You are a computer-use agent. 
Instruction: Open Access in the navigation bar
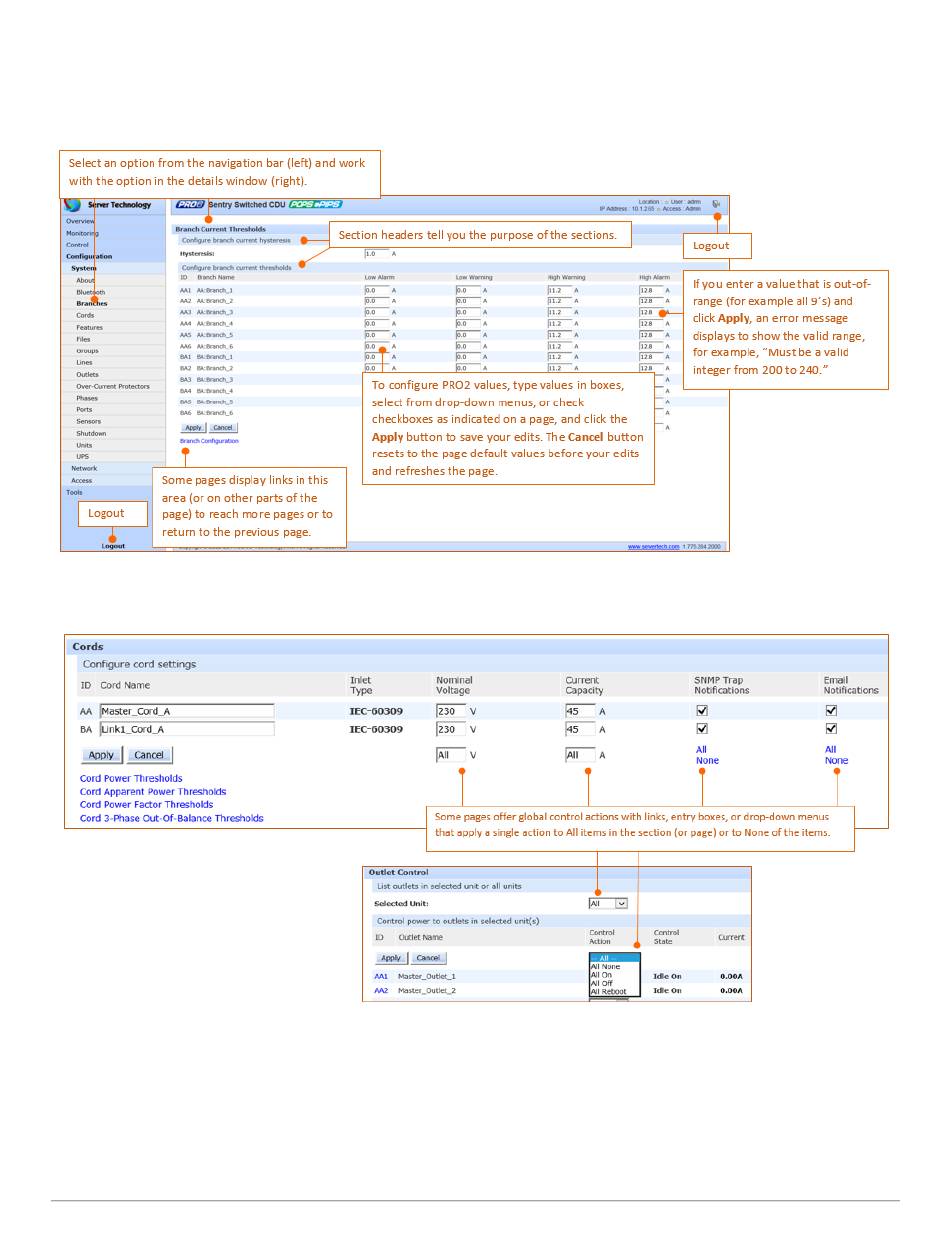point(81,480)
